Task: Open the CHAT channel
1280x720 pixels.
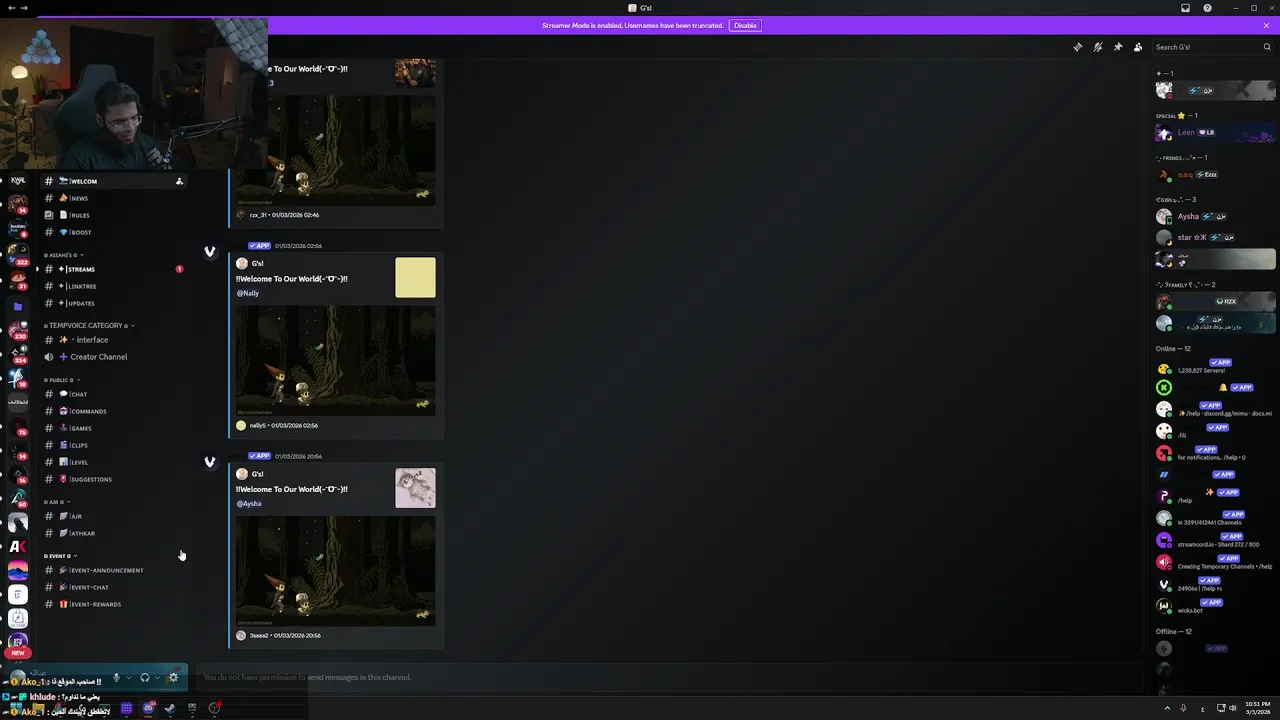Action: pyautogui.click(x=113, y=394)
